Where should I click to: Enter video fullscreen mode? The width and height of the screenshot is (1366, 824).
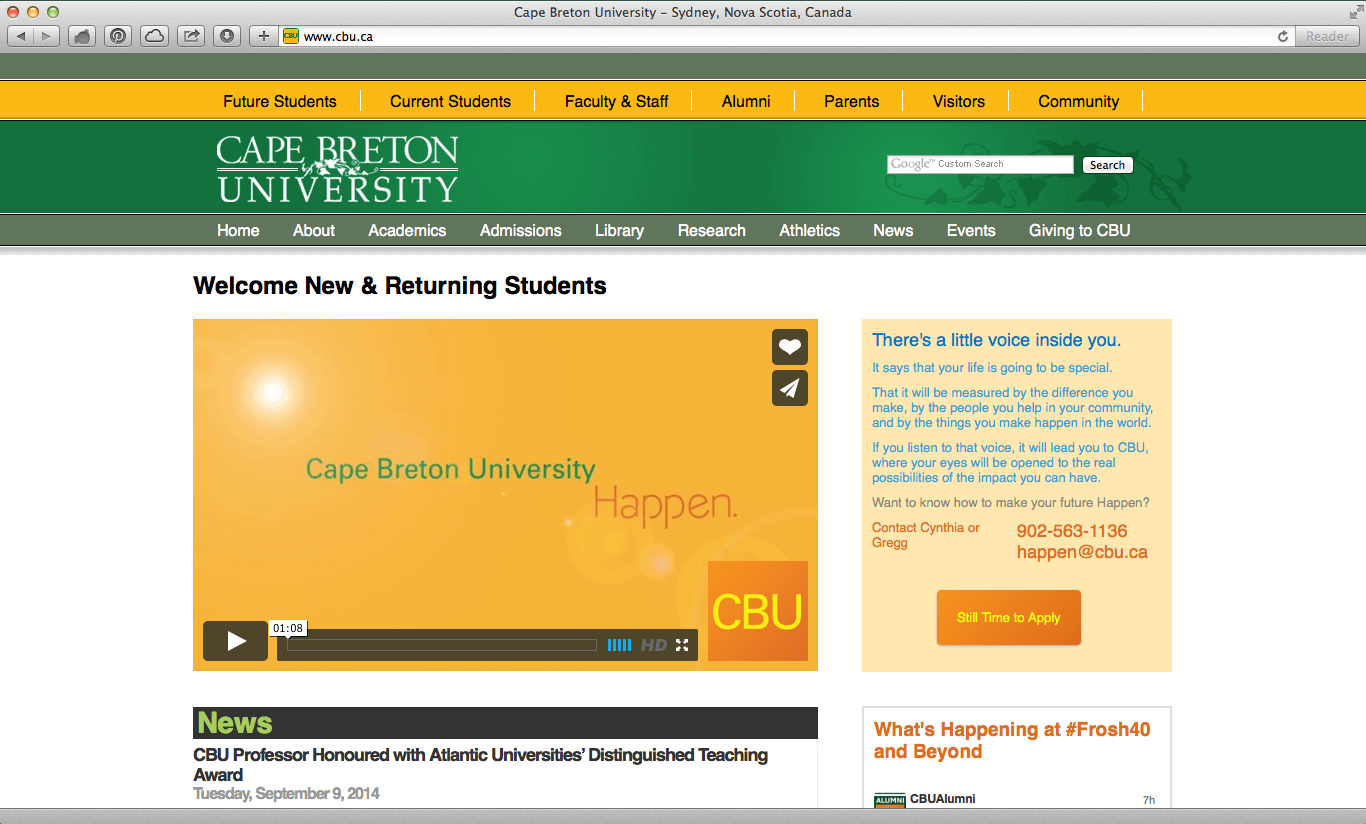point(682,645)
